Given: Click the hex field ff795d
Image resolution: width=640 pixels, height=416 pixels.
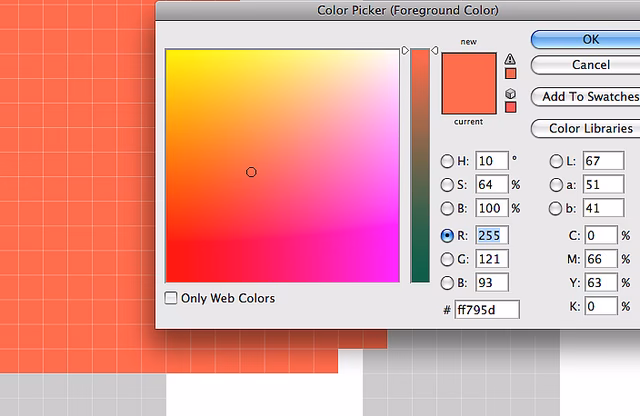Looking at the screenshot, I should click(x=487, y=310).
